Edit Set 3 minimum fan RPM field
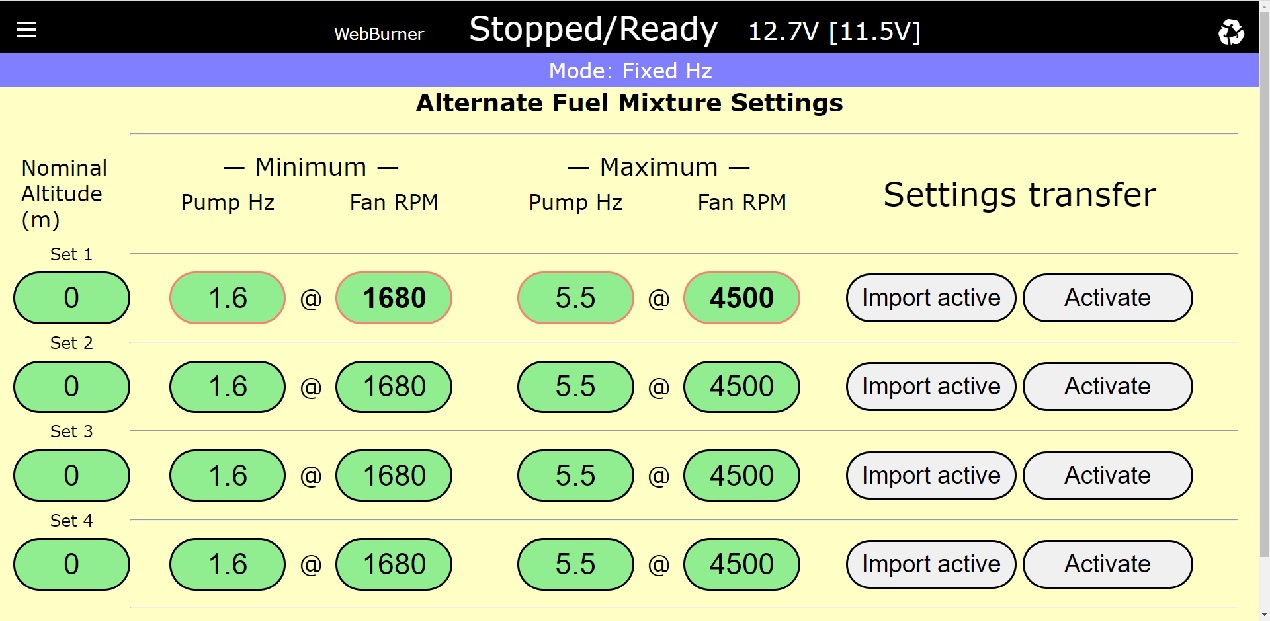This screenshot has height=621, width=1270. coord(394,476)
